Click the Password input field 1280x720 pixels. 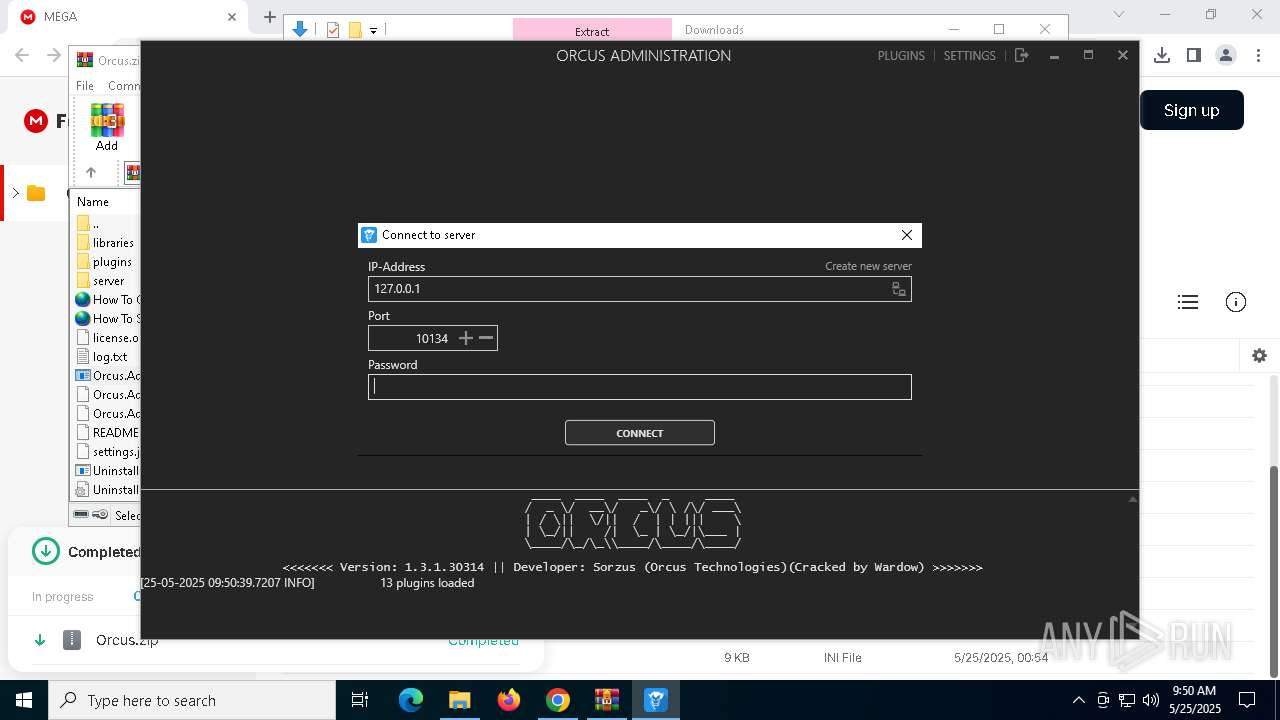[x=640, y=387]
